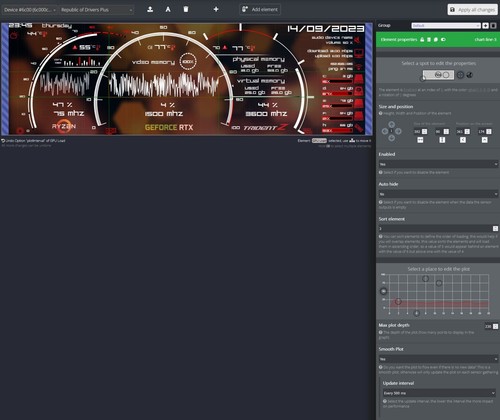Click the move right arrow in position pad

pos(398,131)
